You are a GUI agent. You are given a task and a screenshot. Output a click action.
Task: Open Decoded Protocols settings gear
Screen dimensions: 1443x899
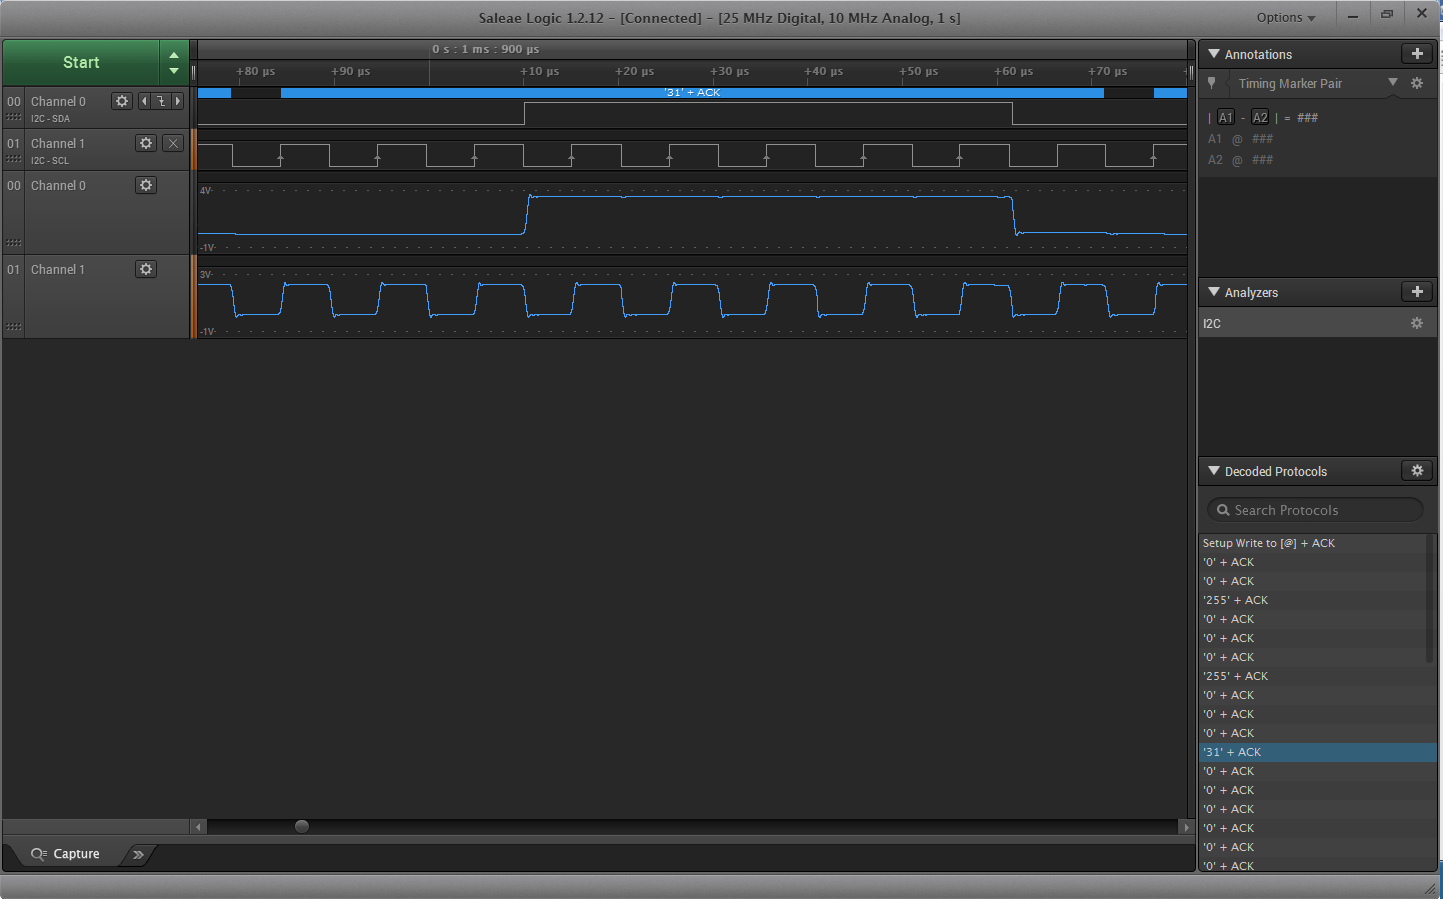(1417, 471)
